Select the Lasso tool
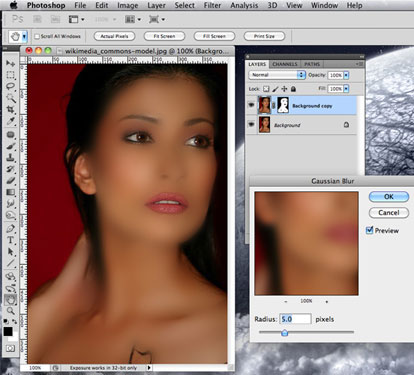The height and width of the screenshot is (375, 414). click(x=10, y=87)
